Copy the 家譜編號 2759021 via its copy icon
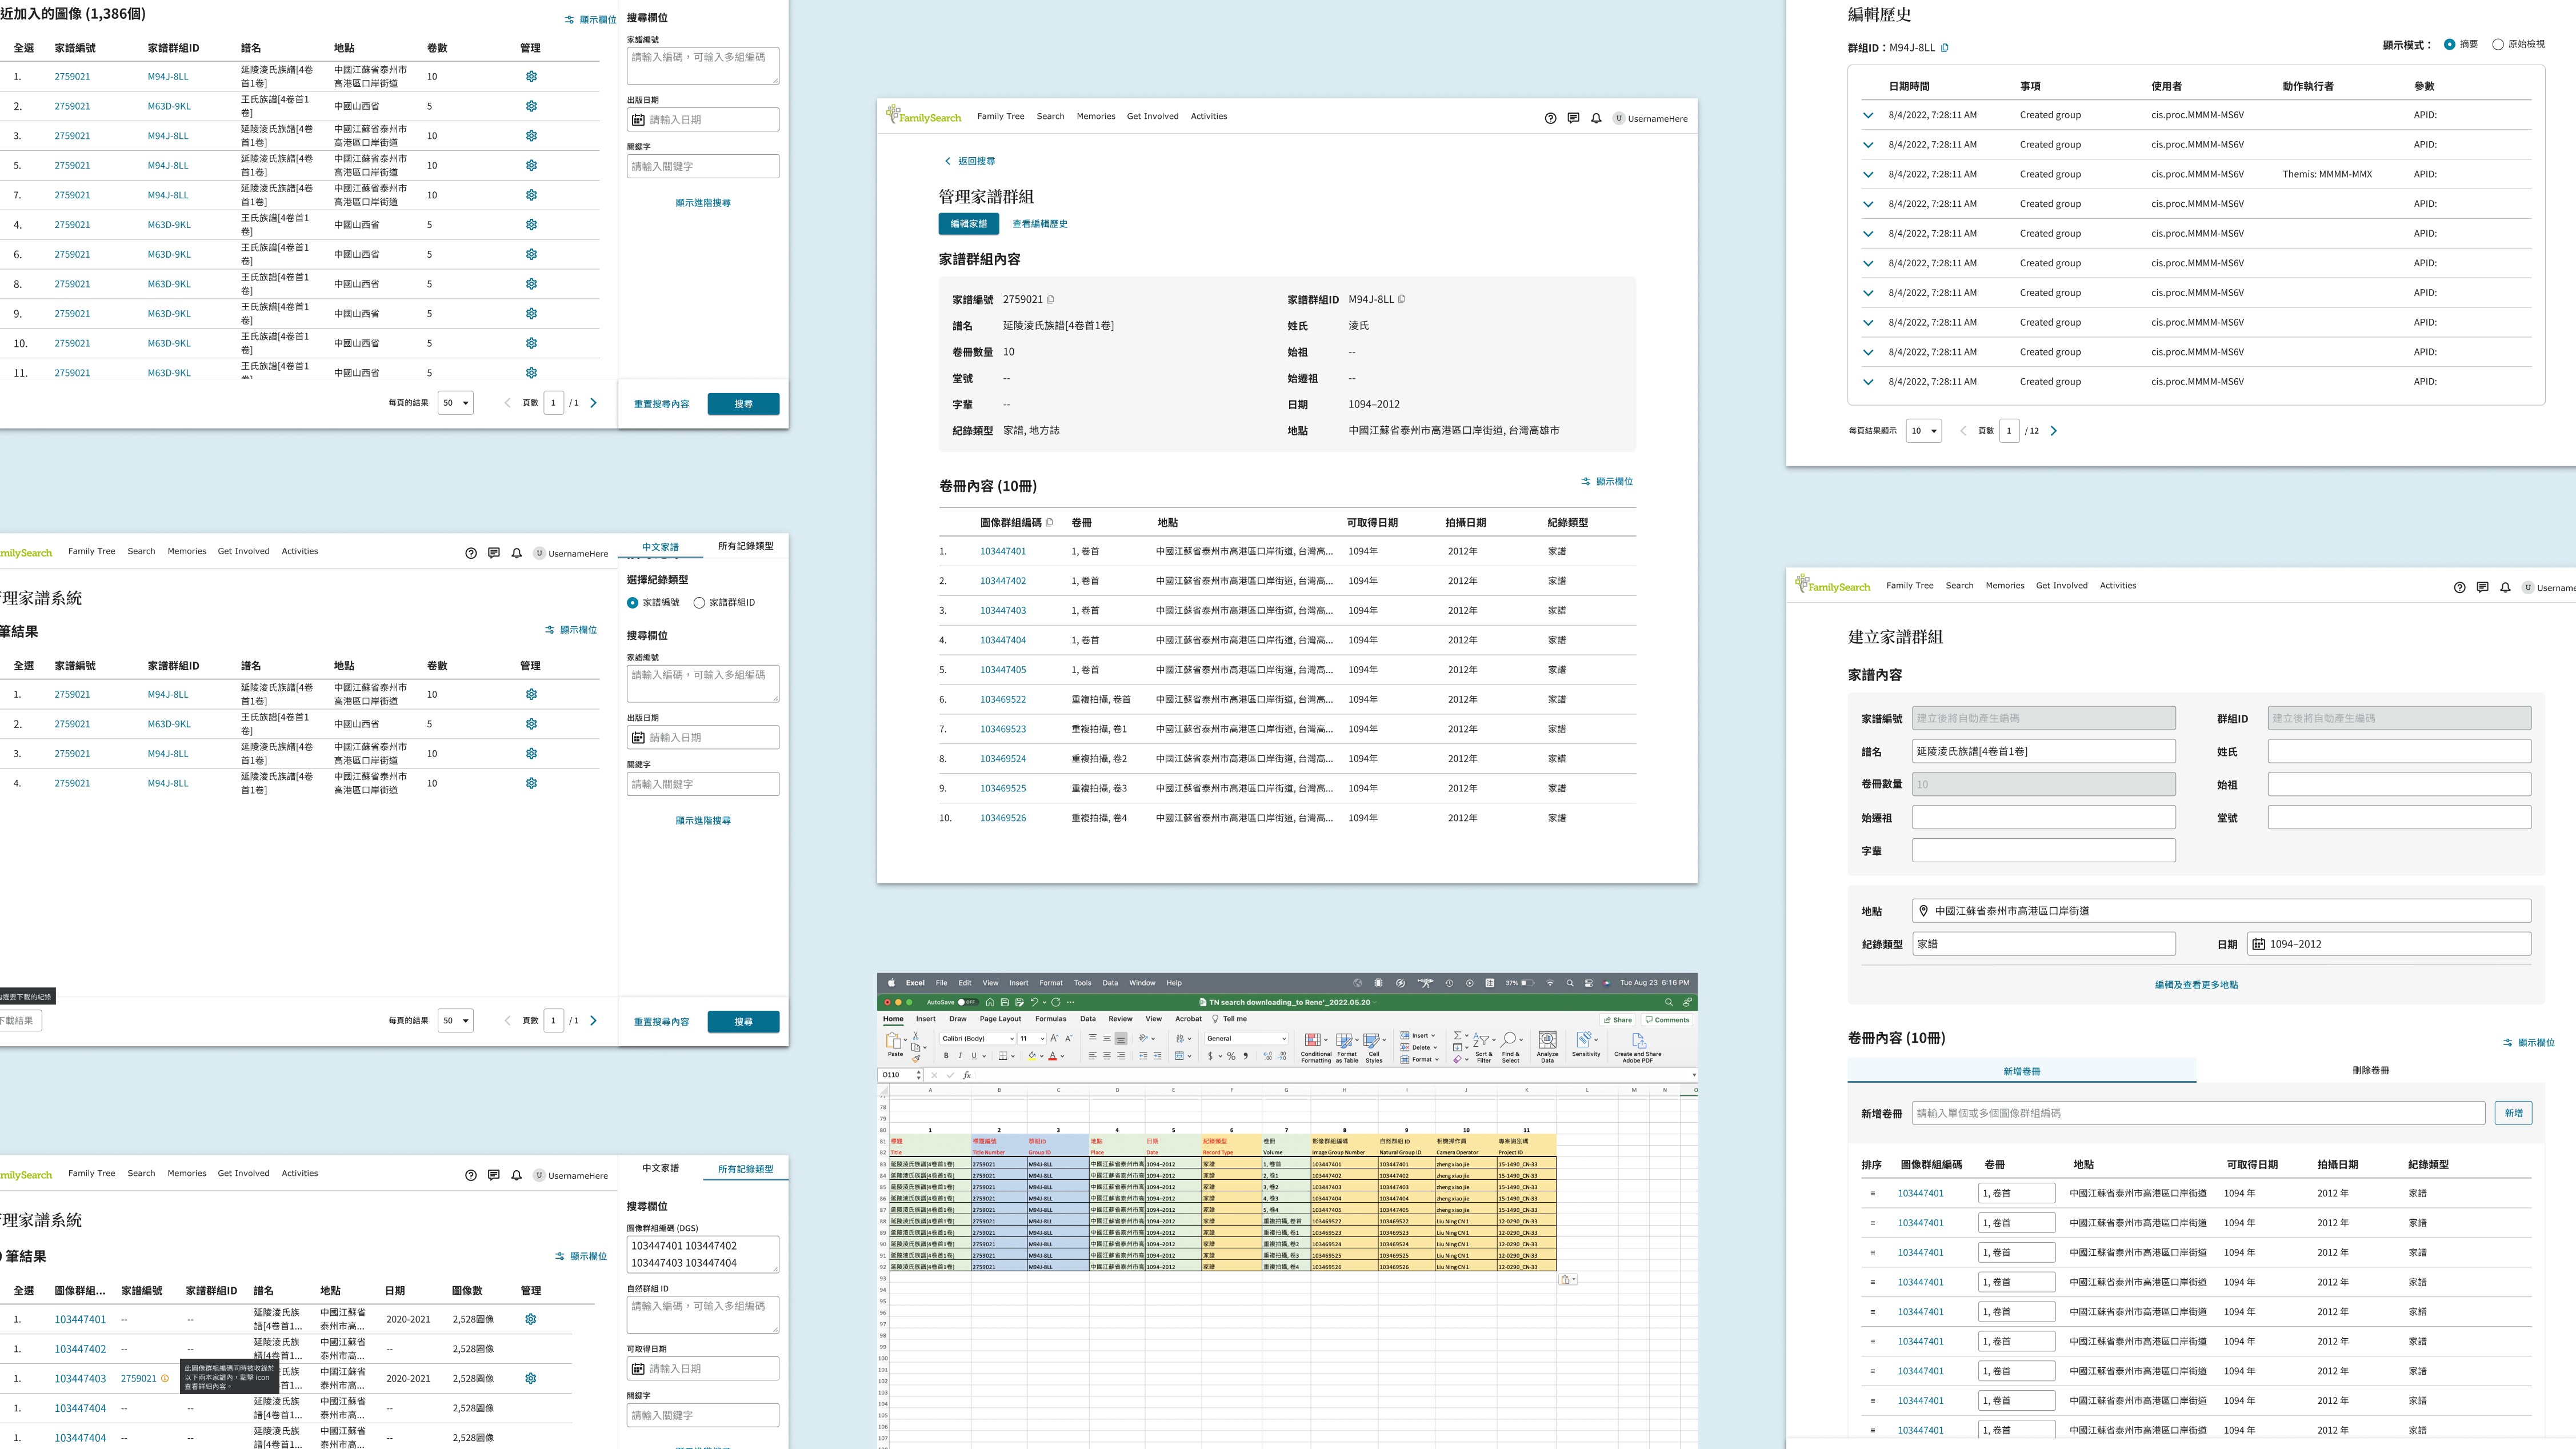Viewport: 2576px width, 1449px height. [1050, 299]
